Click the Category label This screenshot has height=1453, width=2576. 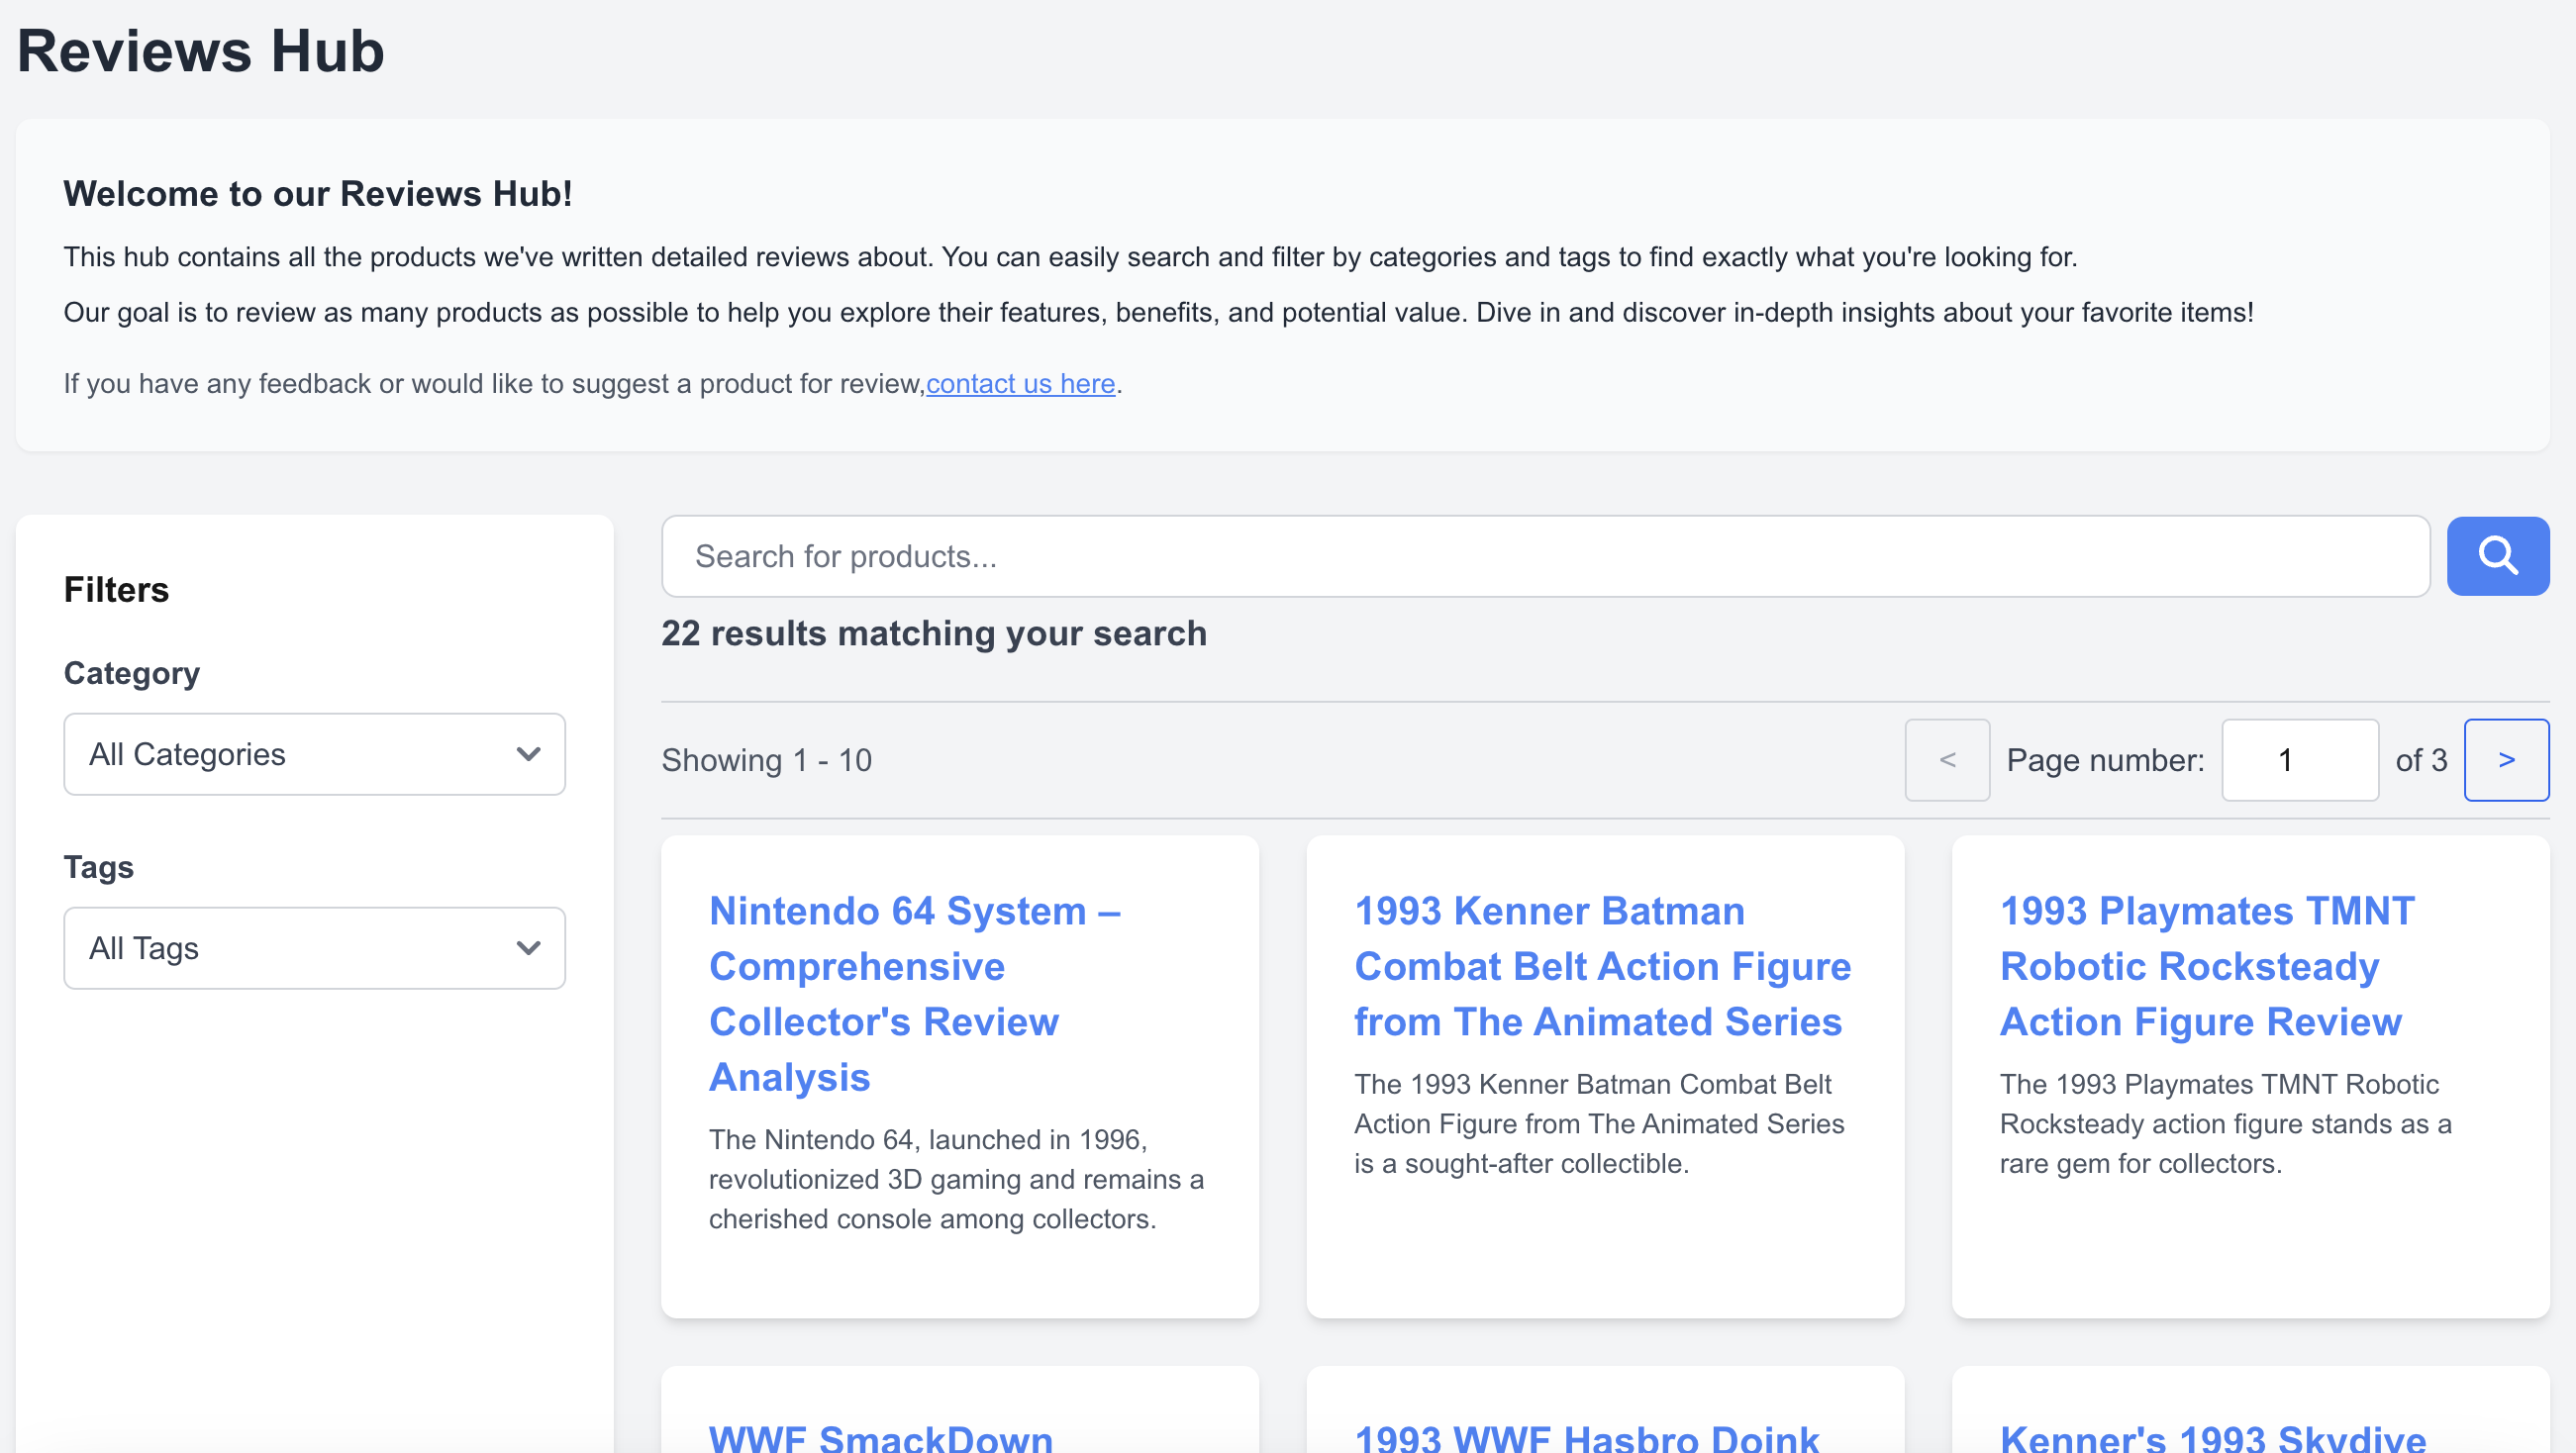click(132, 673)
